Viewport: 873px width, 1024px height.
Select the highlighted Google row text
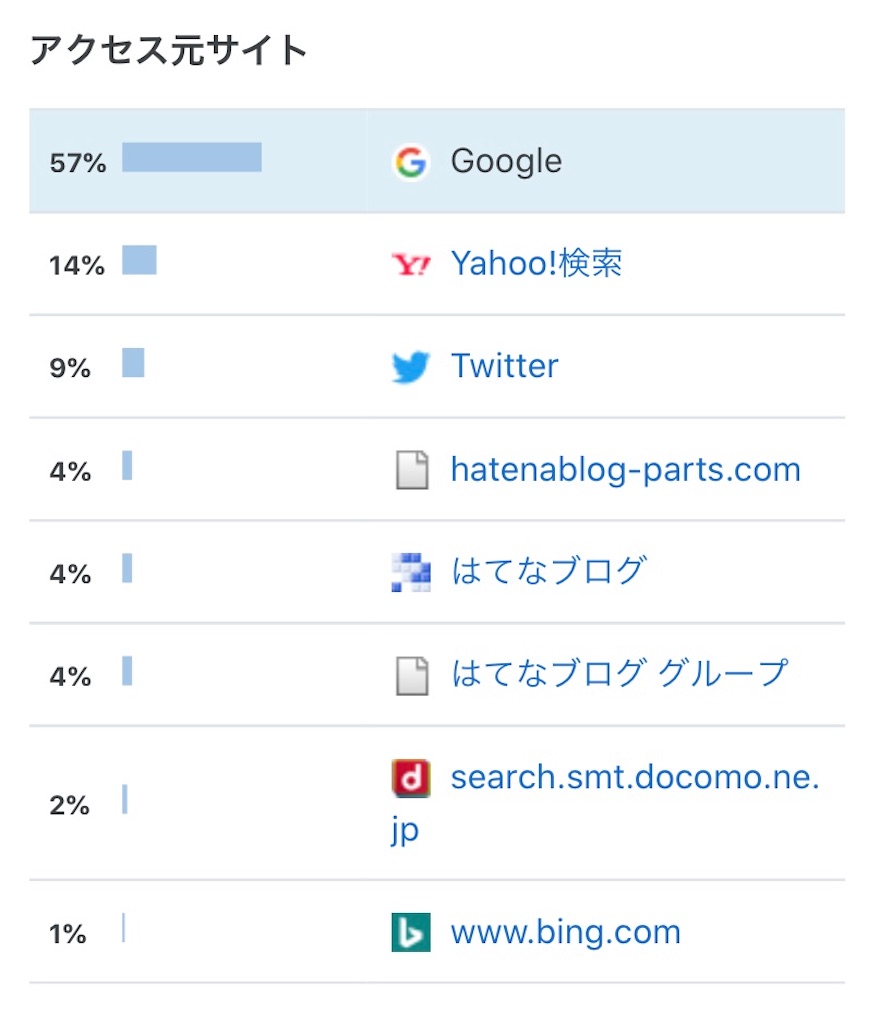(506, 161)
